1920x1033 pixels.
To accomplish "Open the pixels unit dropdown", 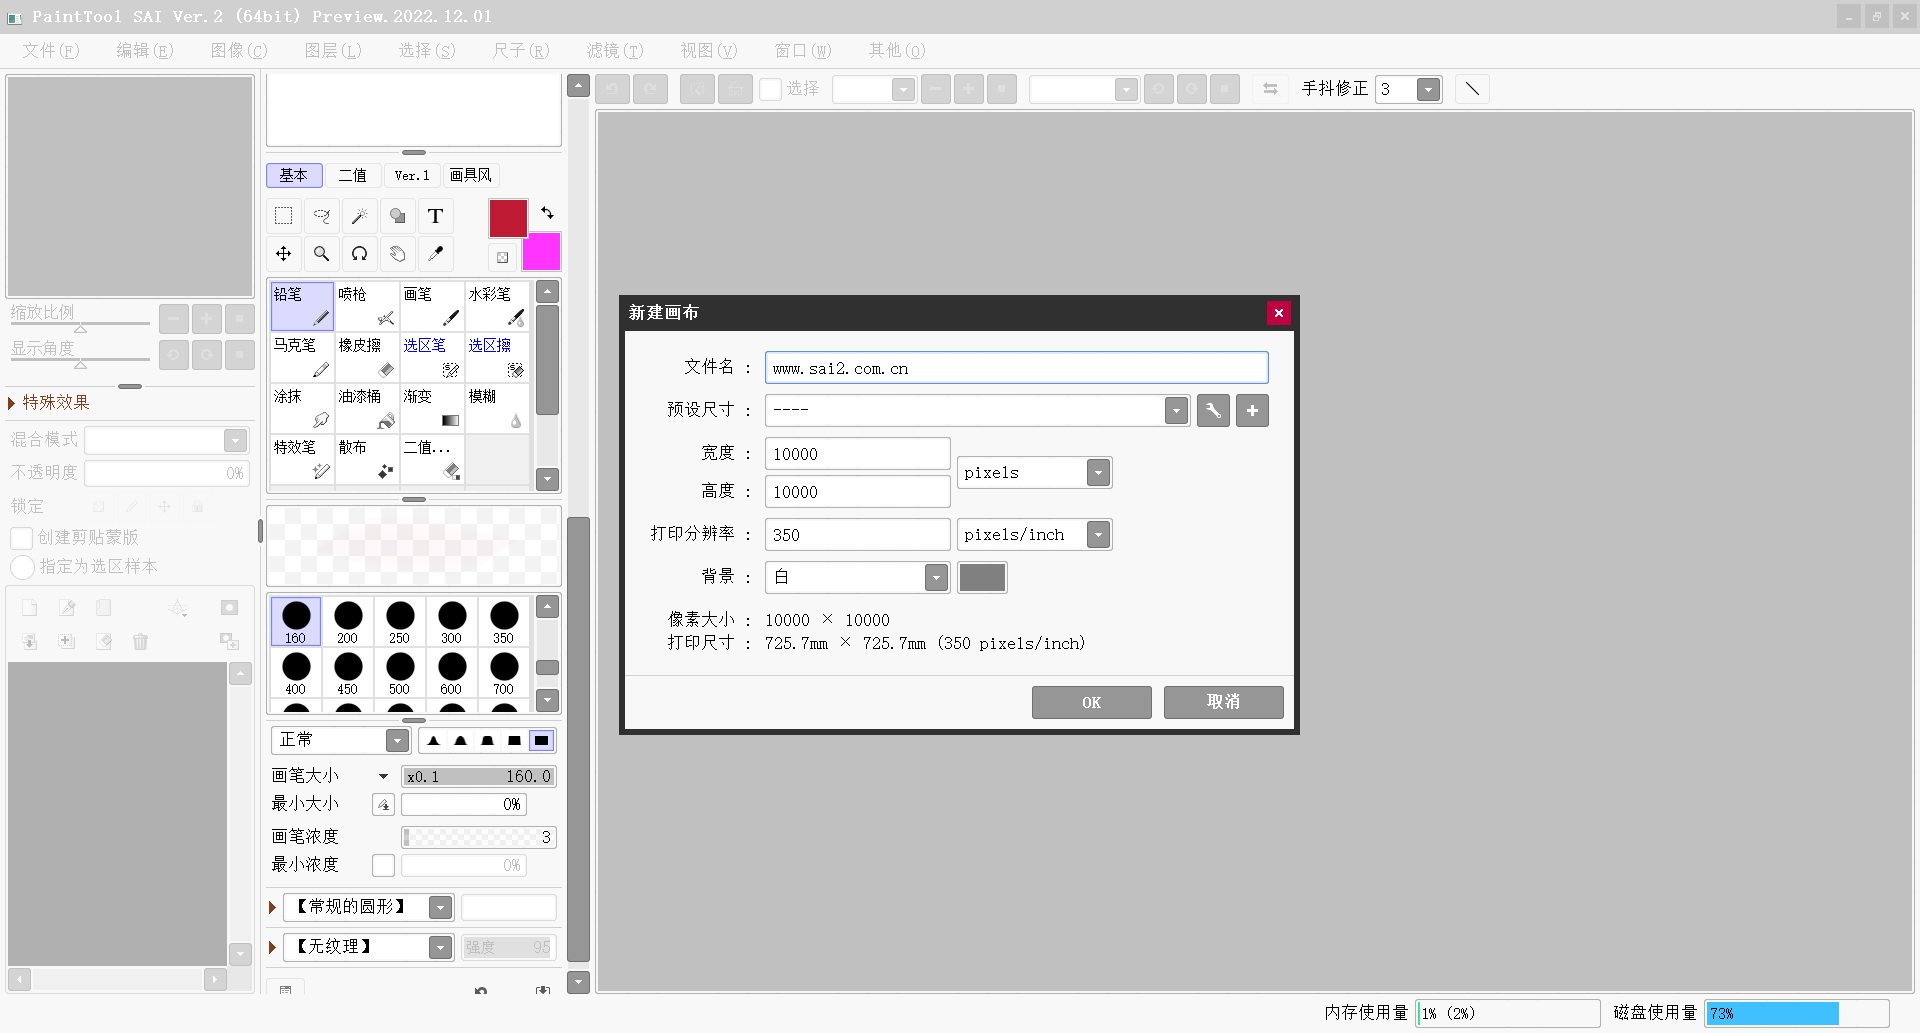I will click(x=1098, y=473).
